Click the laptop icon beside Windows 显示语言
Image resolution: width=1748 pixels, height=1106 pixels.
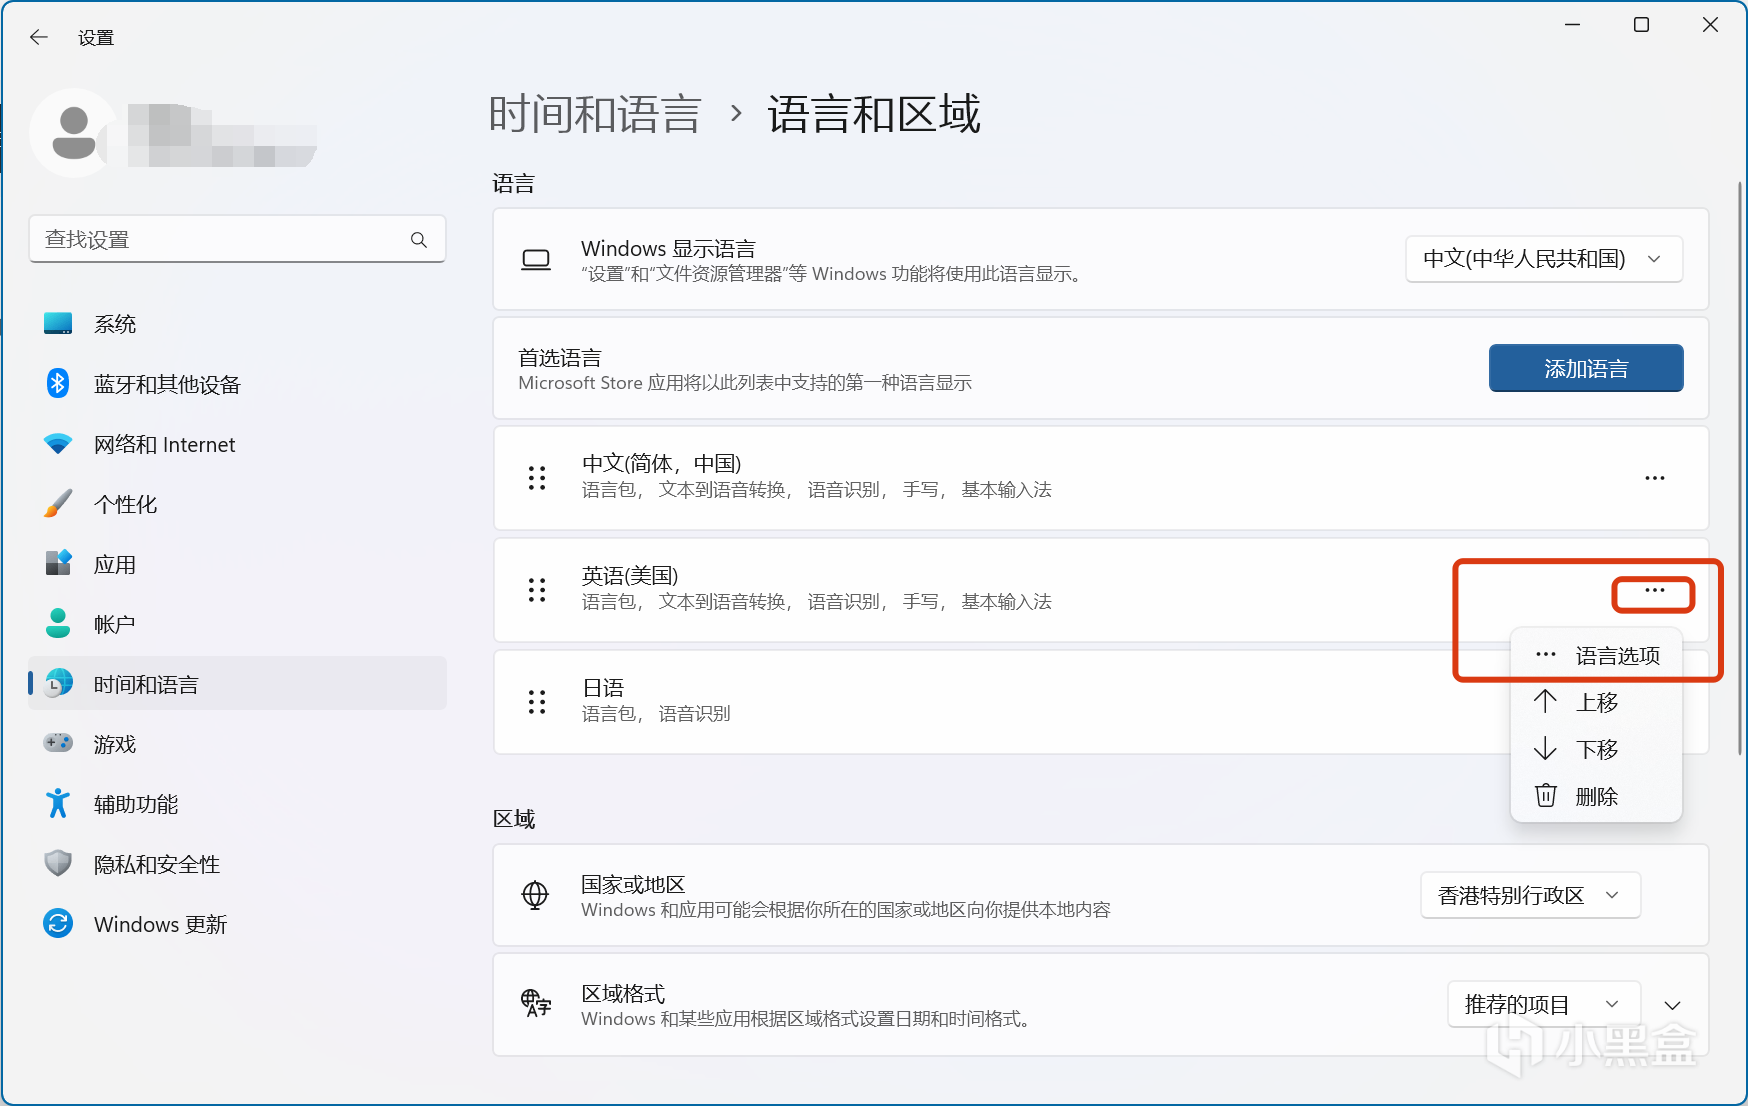click(x=536, y=260)
